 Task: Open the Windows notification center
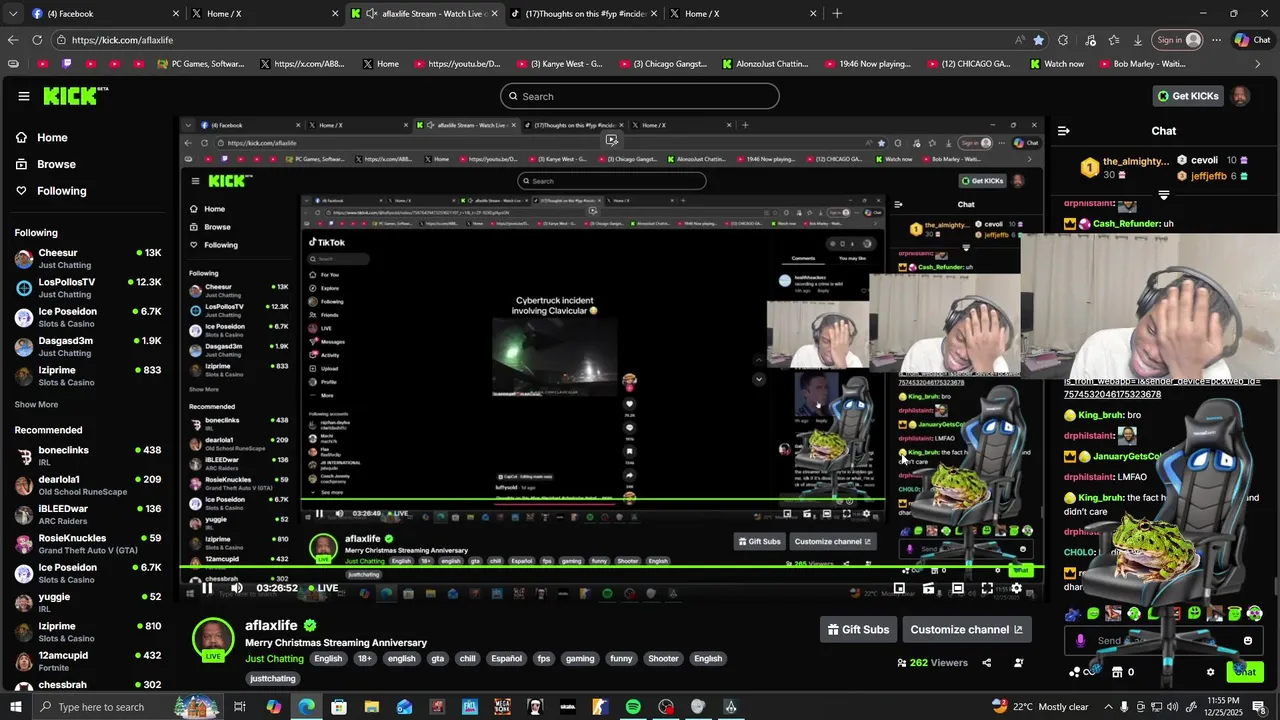(x=1261, y=707)
